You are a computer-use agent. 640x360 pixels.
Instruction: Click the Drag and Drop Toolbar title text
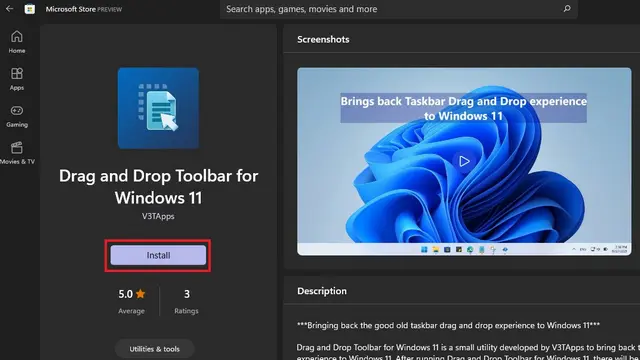point(158,187)
